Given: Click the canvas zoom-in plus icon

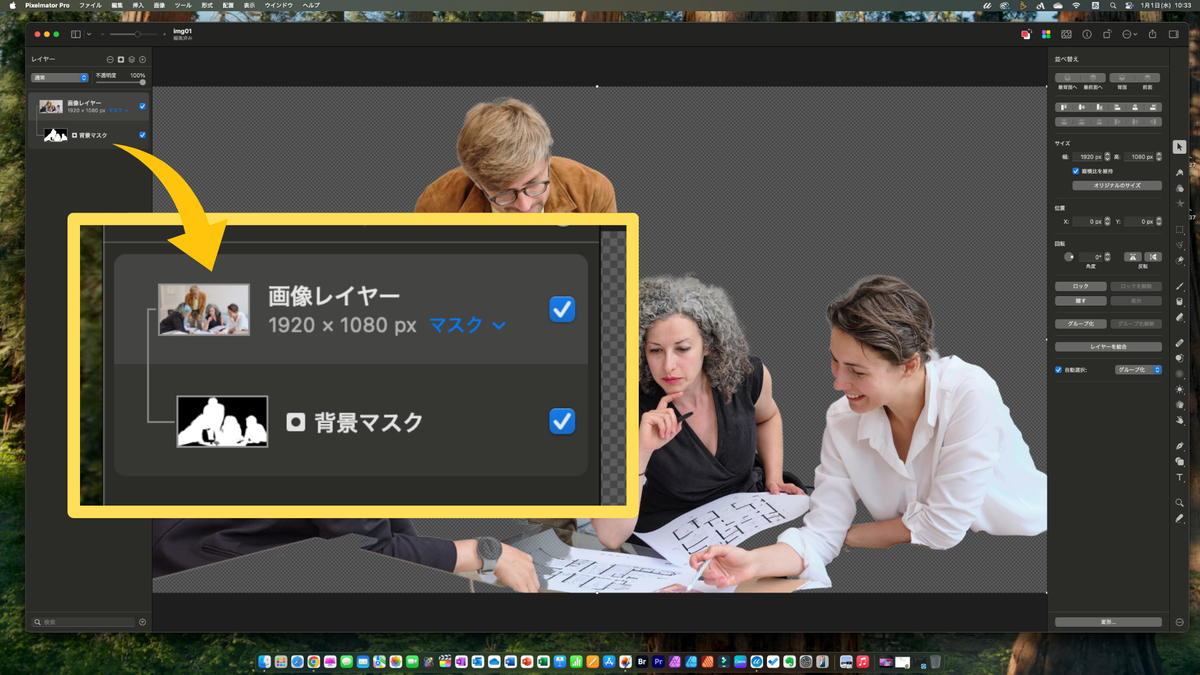Looking at the screenshot, I should coord(165,34).
